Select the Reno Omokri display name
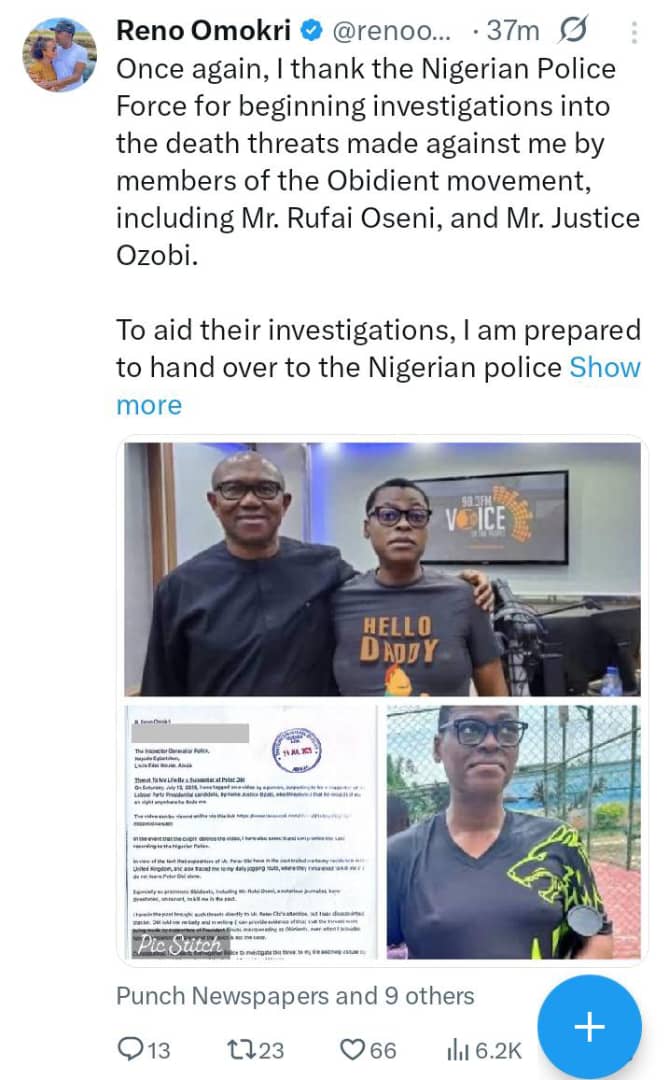Viewport: 669px width, 1080px height. [205, 31]
